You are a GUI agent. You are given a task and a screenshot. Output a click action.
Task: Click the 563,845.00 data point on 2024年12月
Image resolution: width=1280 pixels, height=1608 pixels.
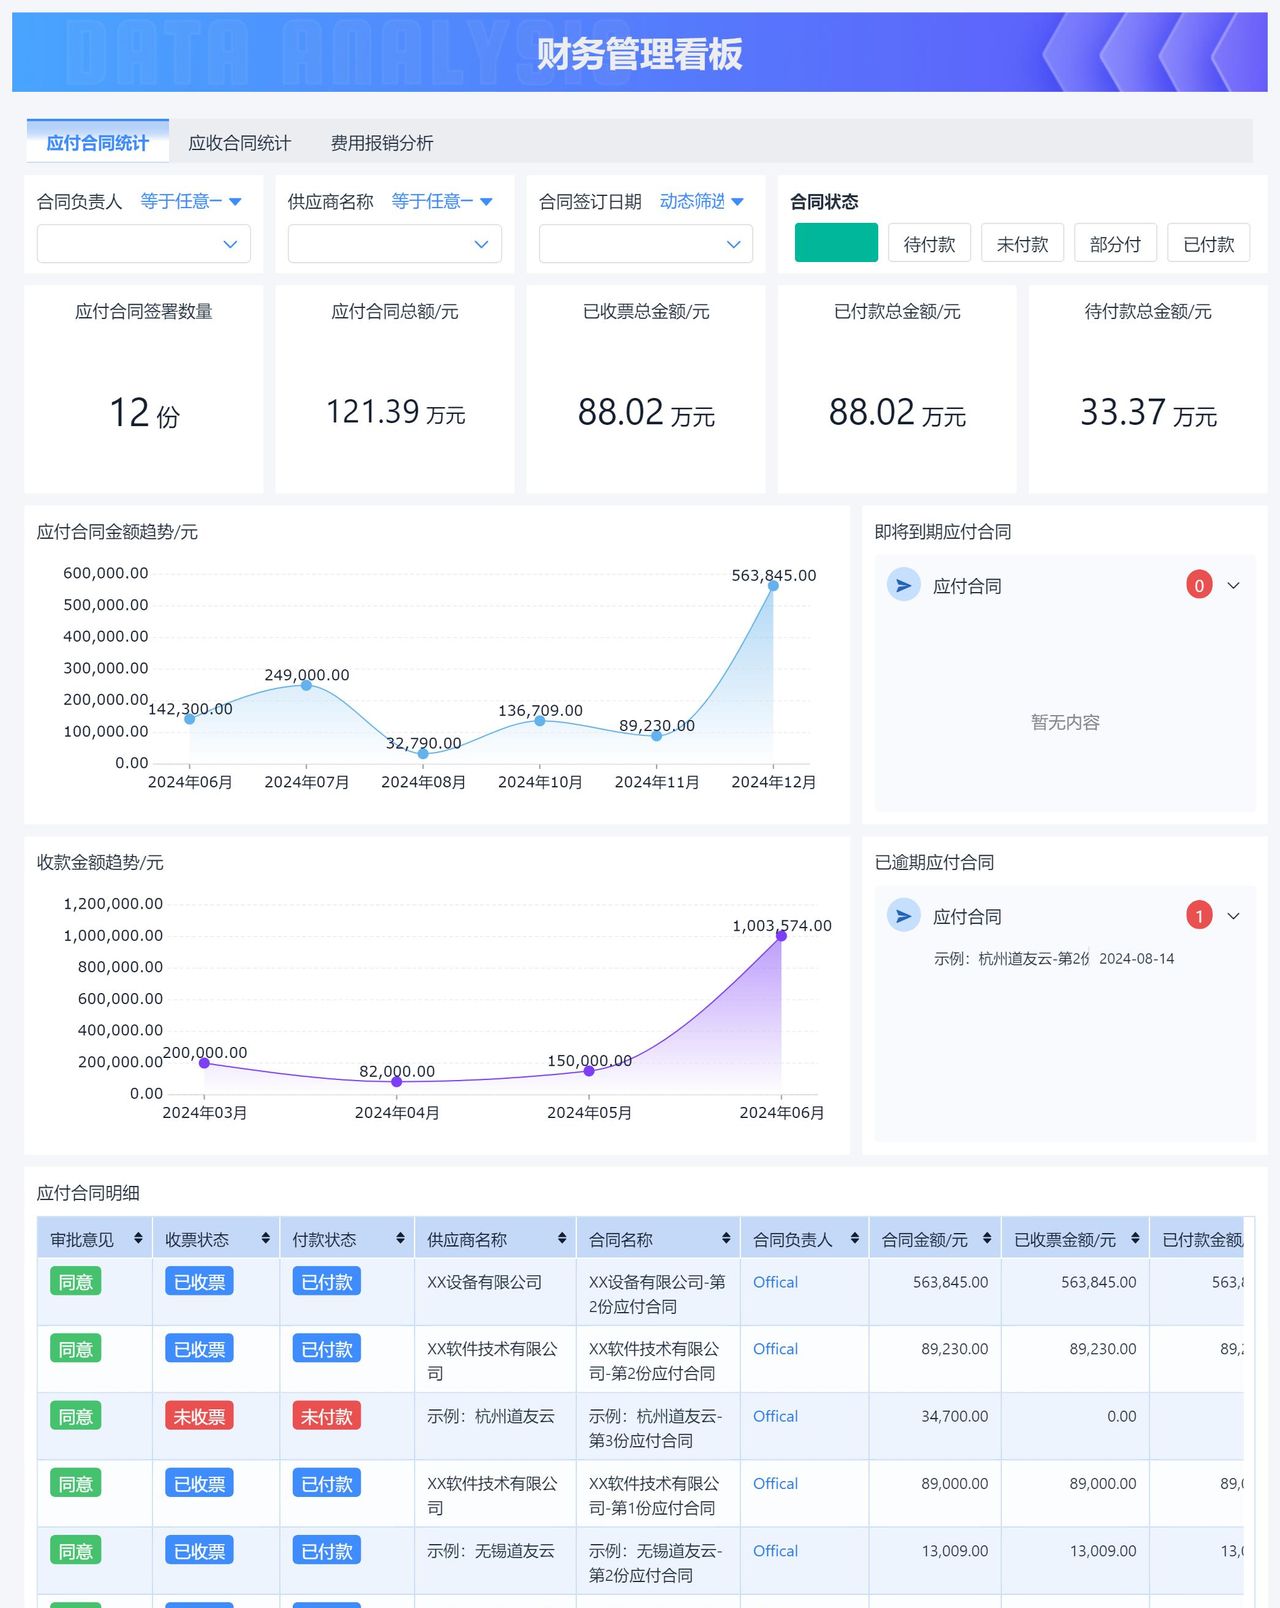tap(773, 585)
